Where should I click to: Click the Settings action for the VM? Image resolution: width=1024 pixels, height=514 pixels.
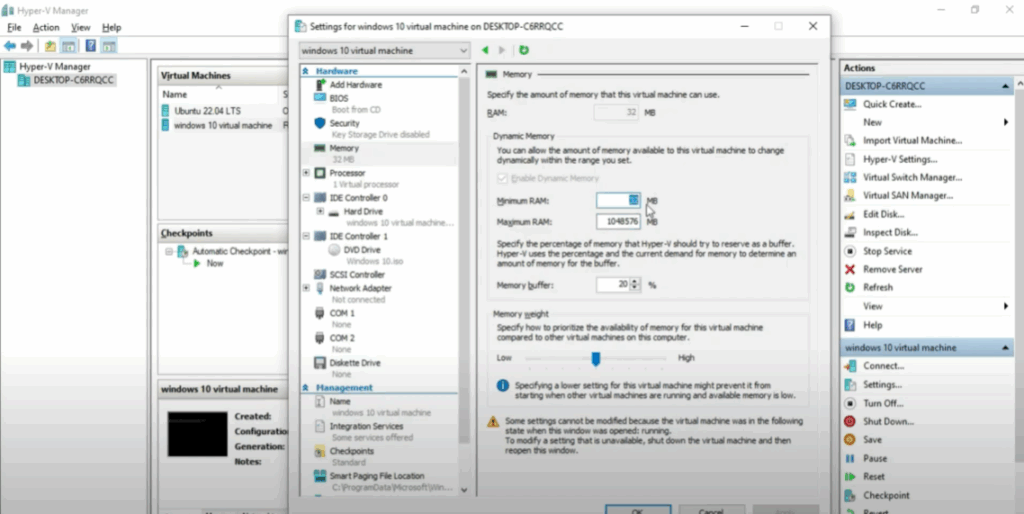[882, 385]
